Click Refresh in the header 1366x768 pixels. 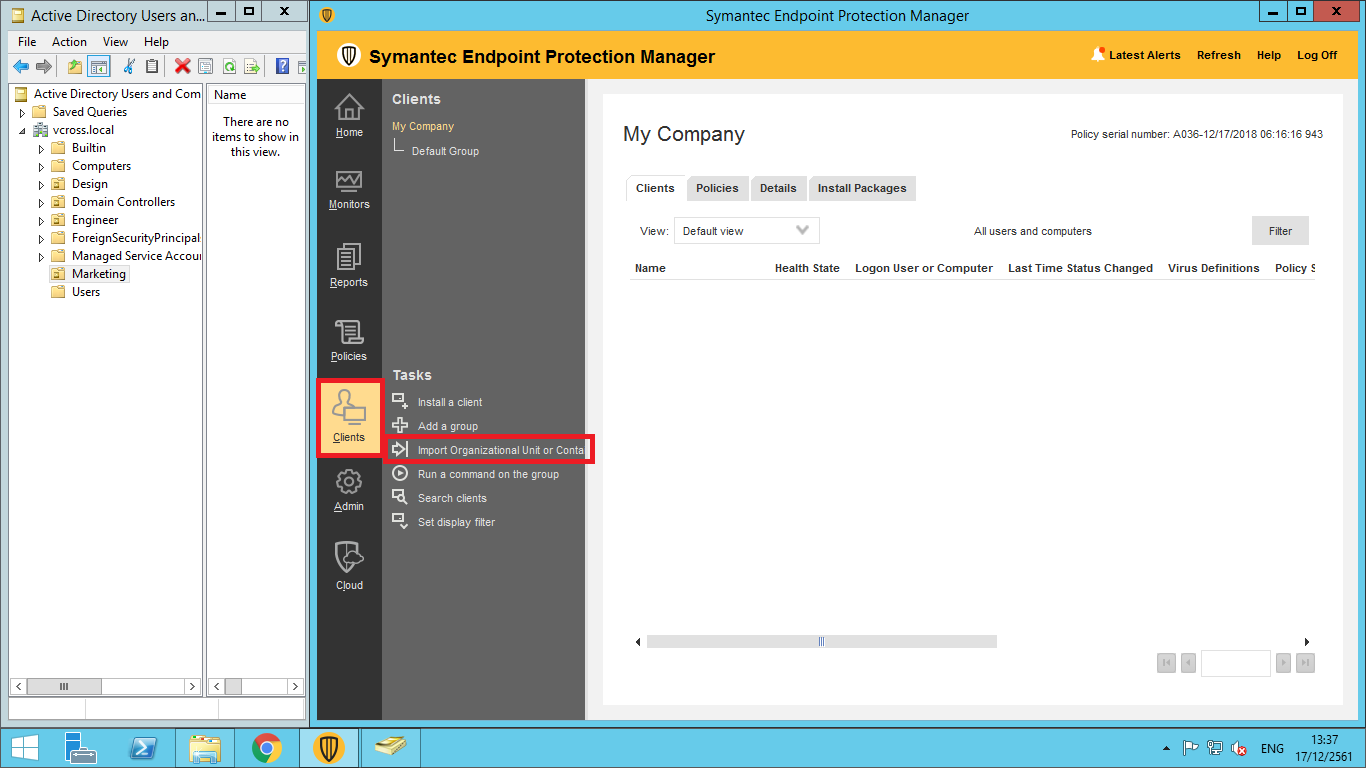click(1218, 55)
